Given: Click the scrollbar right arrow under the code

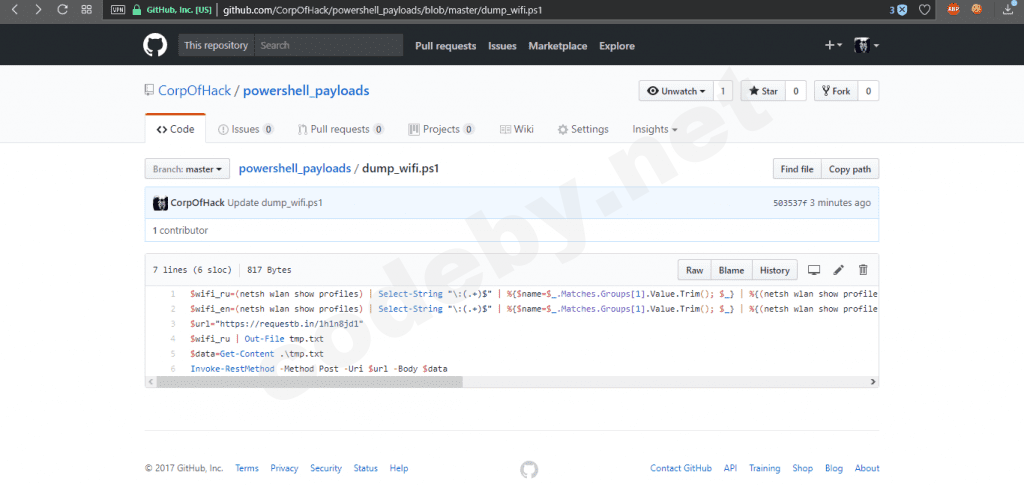Looking at the screenshot, I should [873, 382].
